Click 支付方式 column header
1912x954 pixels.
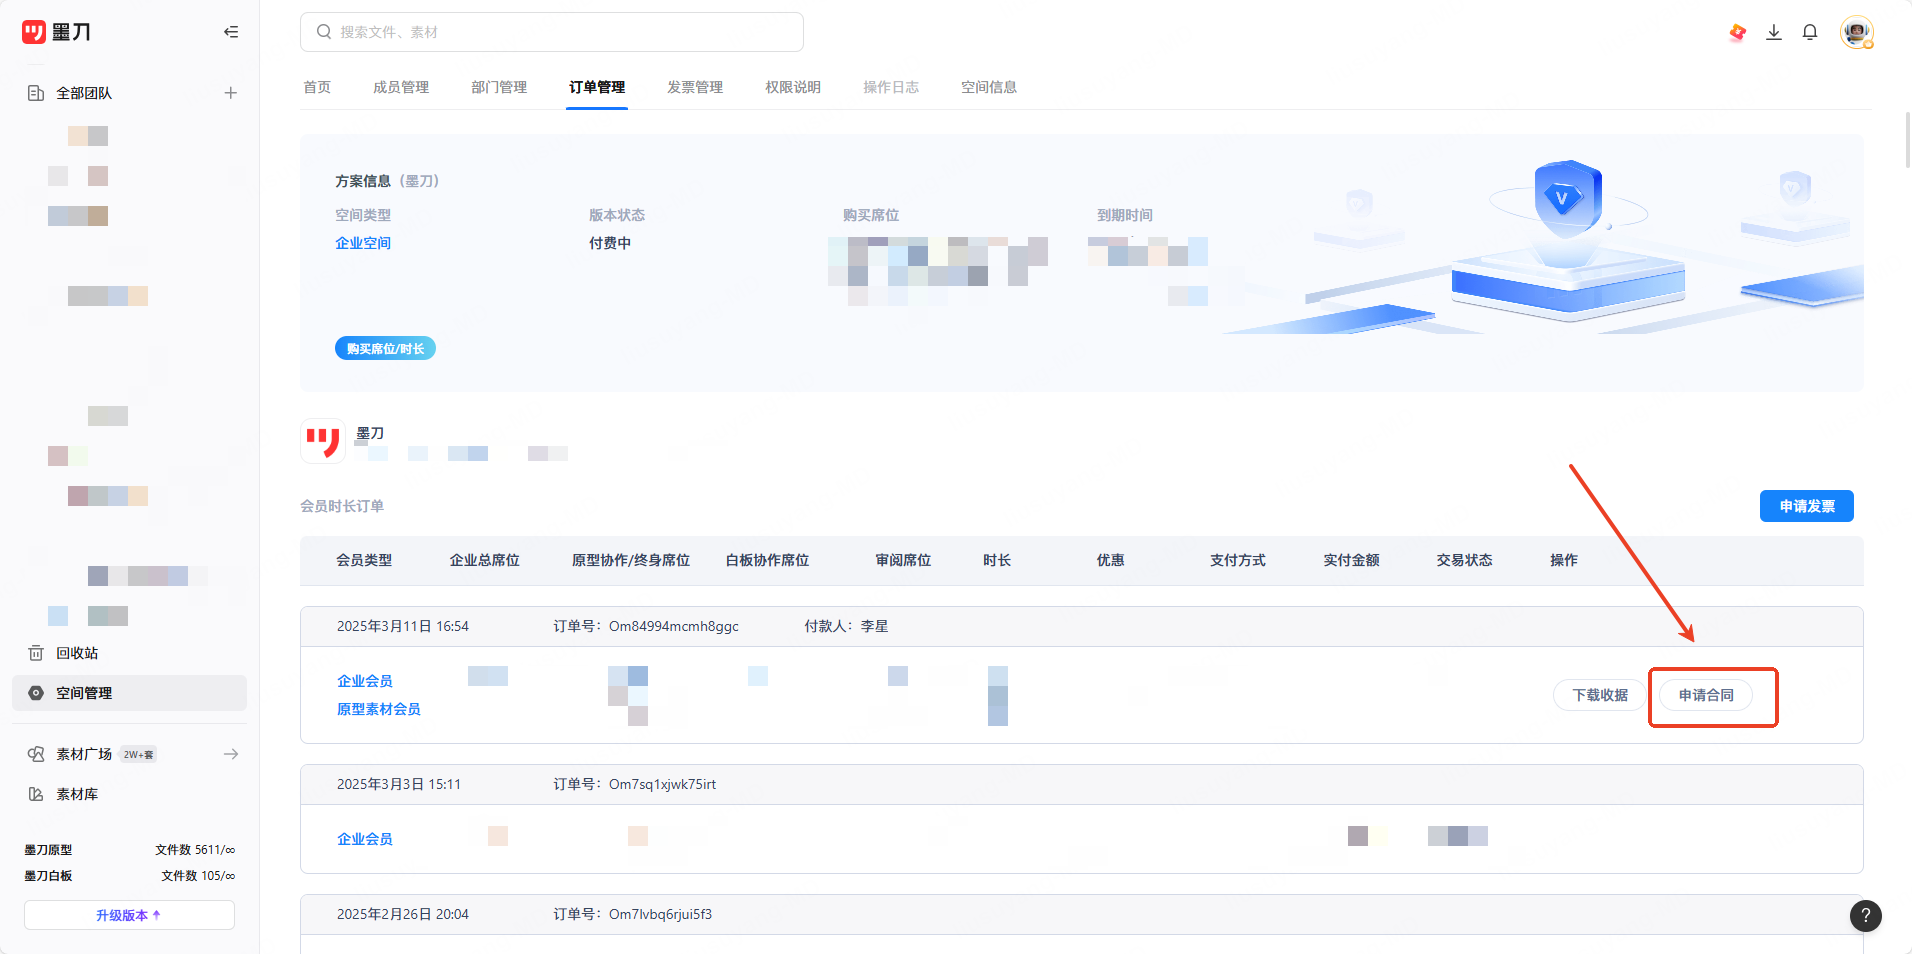point(1238,560)
